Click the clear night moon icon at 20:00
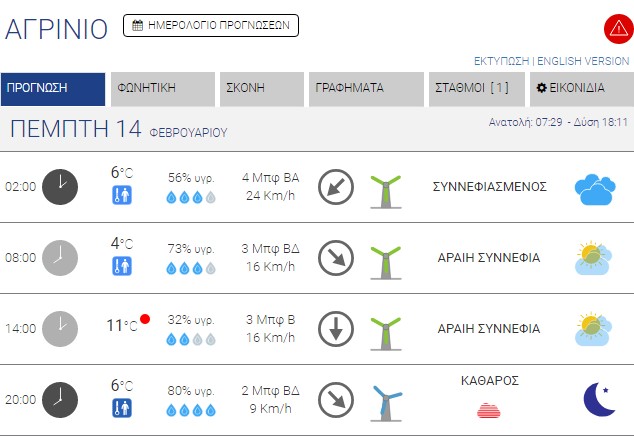Screen dimensions: 634x436 tap(599, 399)
